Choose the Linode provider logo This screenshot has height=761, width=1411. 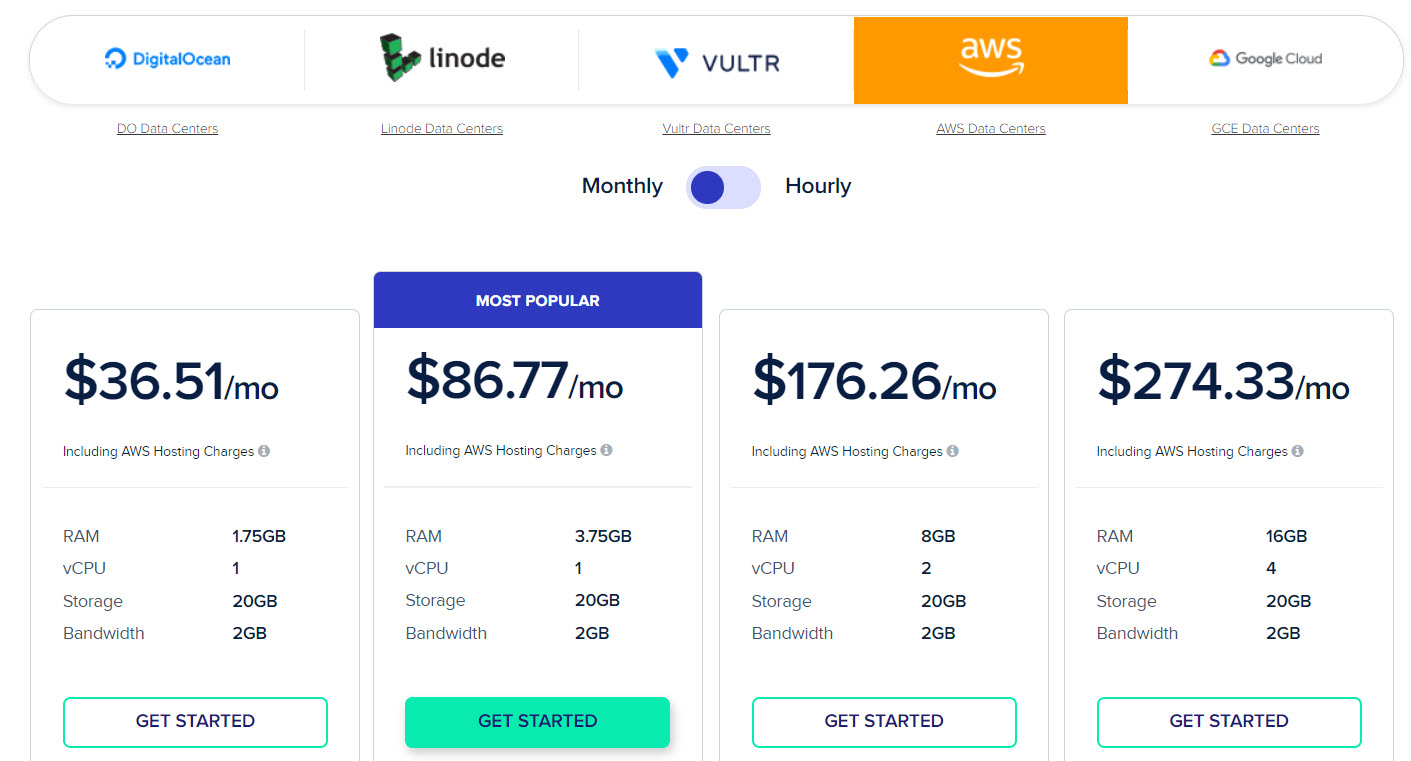tap(442, 58)
